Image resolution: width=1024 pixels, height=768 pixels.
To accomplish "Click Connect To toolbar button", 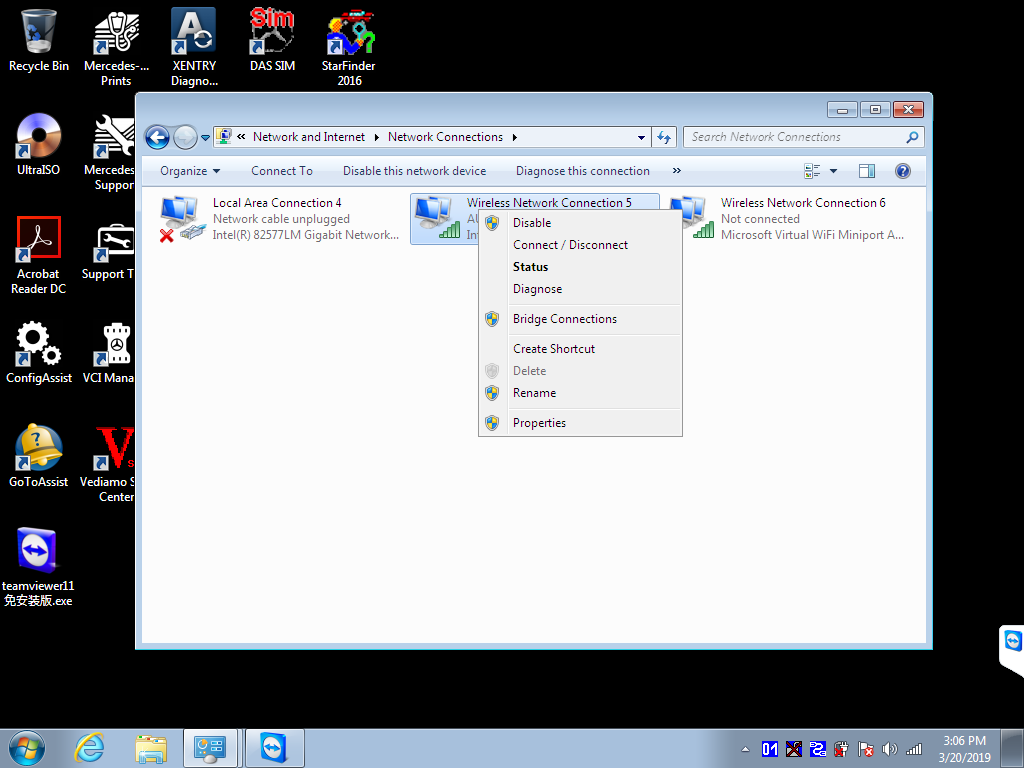I will (x=282, y=171).
